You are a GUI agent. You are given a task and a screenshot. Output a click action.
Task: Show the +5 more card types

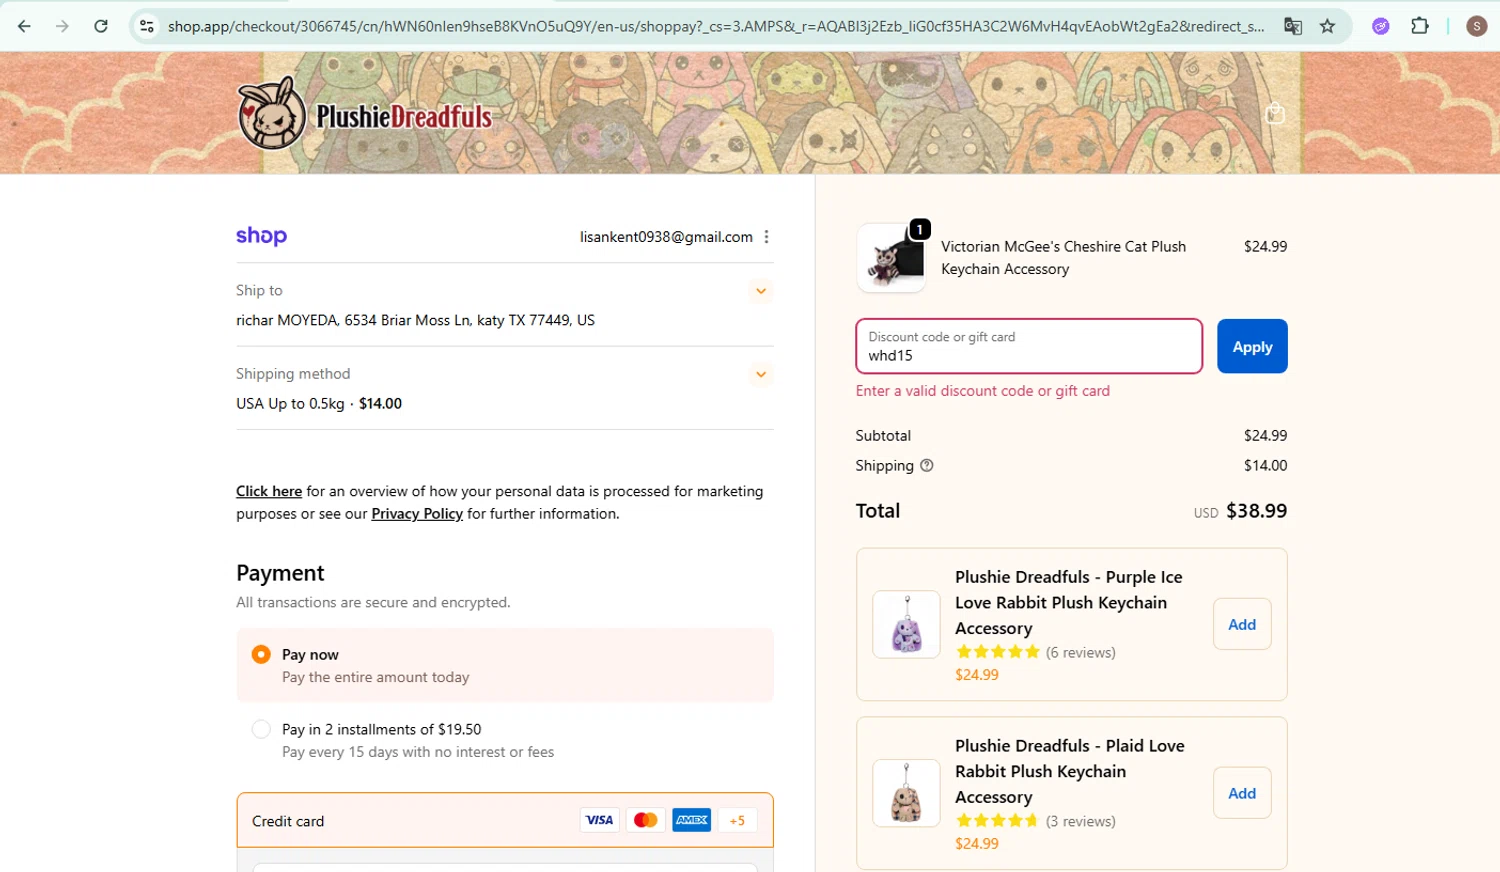point(738,820)
